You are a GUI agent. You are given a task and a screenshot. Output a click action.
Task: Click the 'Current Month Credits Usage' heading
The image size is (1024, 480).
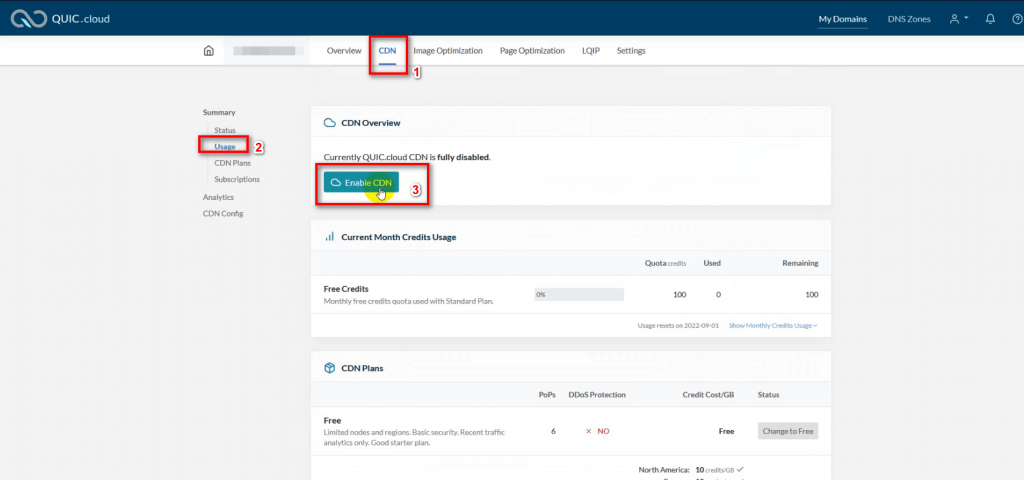coord(399,237)
